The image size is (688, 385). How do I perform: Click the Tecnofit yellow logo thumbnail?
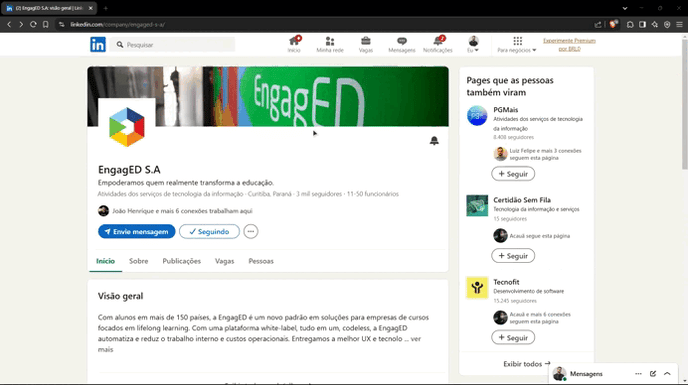[x=477, y=288]
